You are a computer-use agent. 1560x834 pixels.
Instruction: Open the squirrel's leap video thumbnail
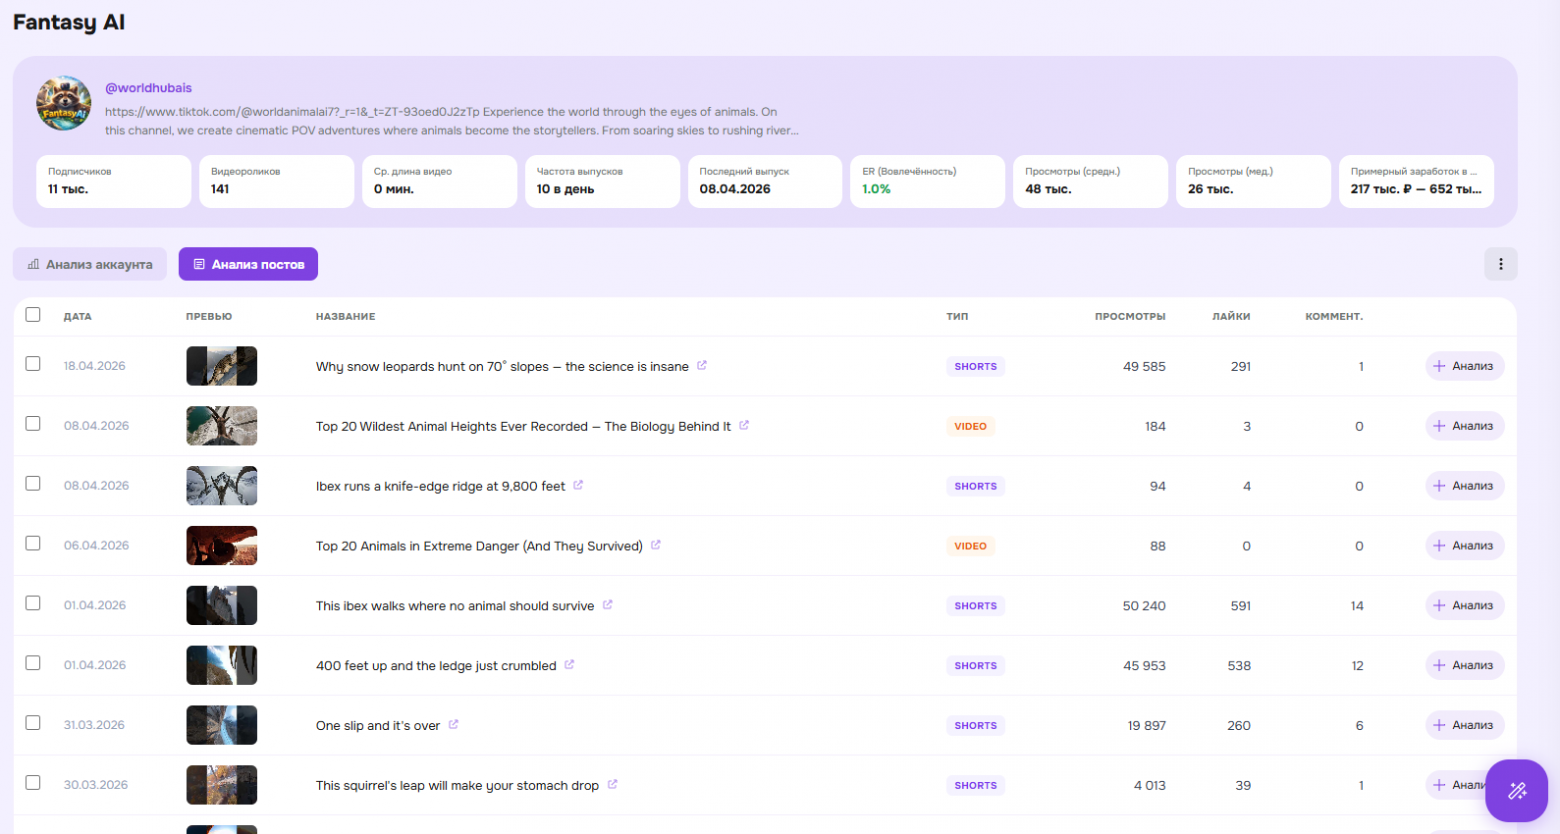click(222, 786)
